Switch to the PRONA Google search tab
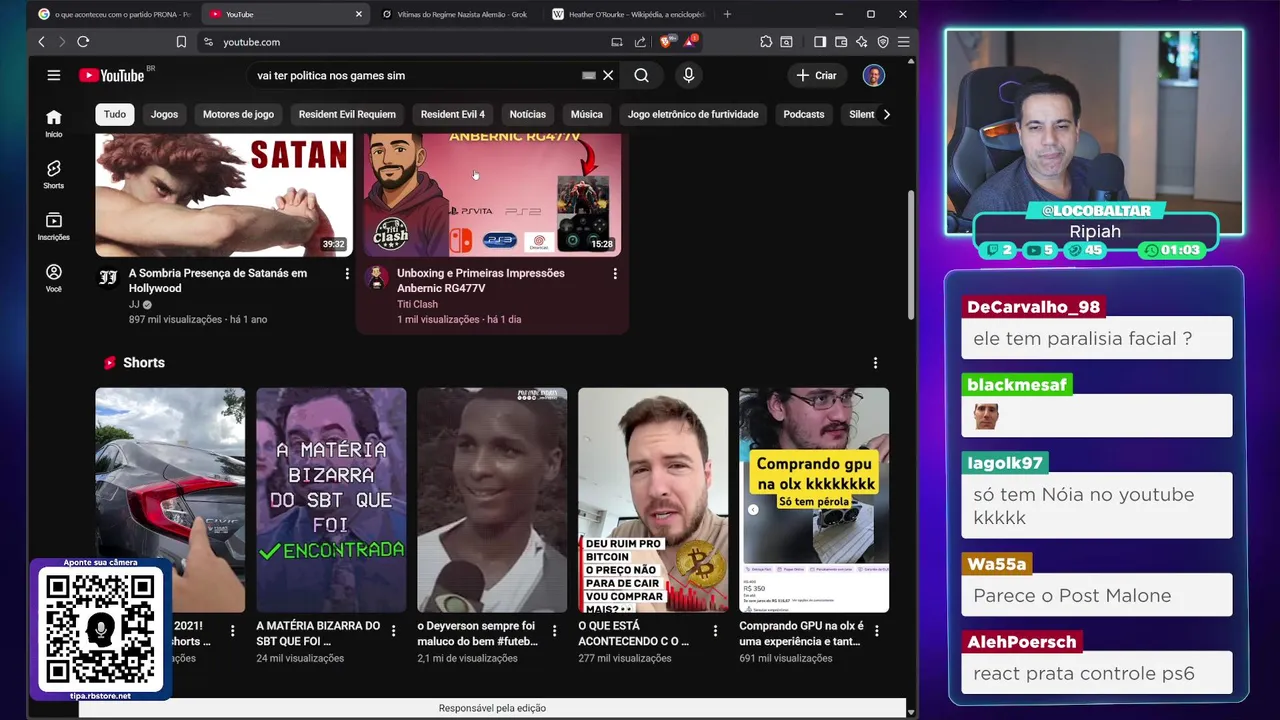The image size is (1280, 720). pos(114,14)
